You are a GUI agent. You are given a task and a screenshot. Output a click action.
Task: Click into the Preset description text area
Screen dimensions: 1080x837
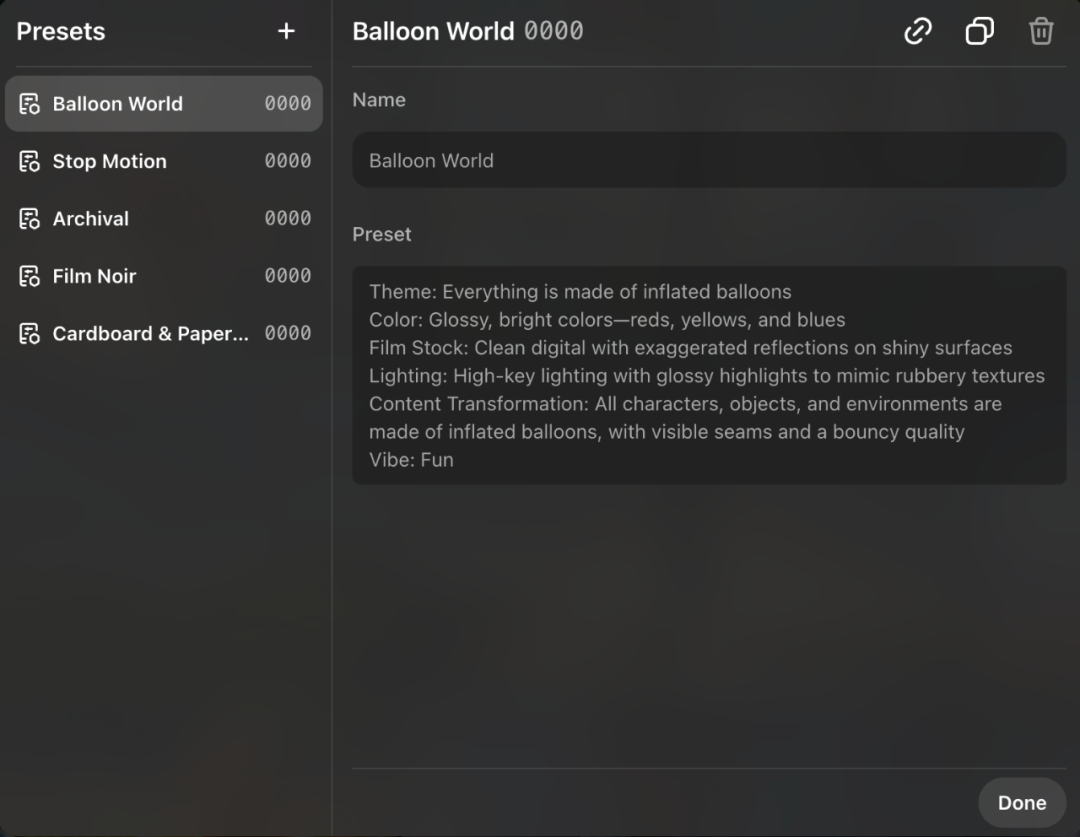click(x=709, y=375)
